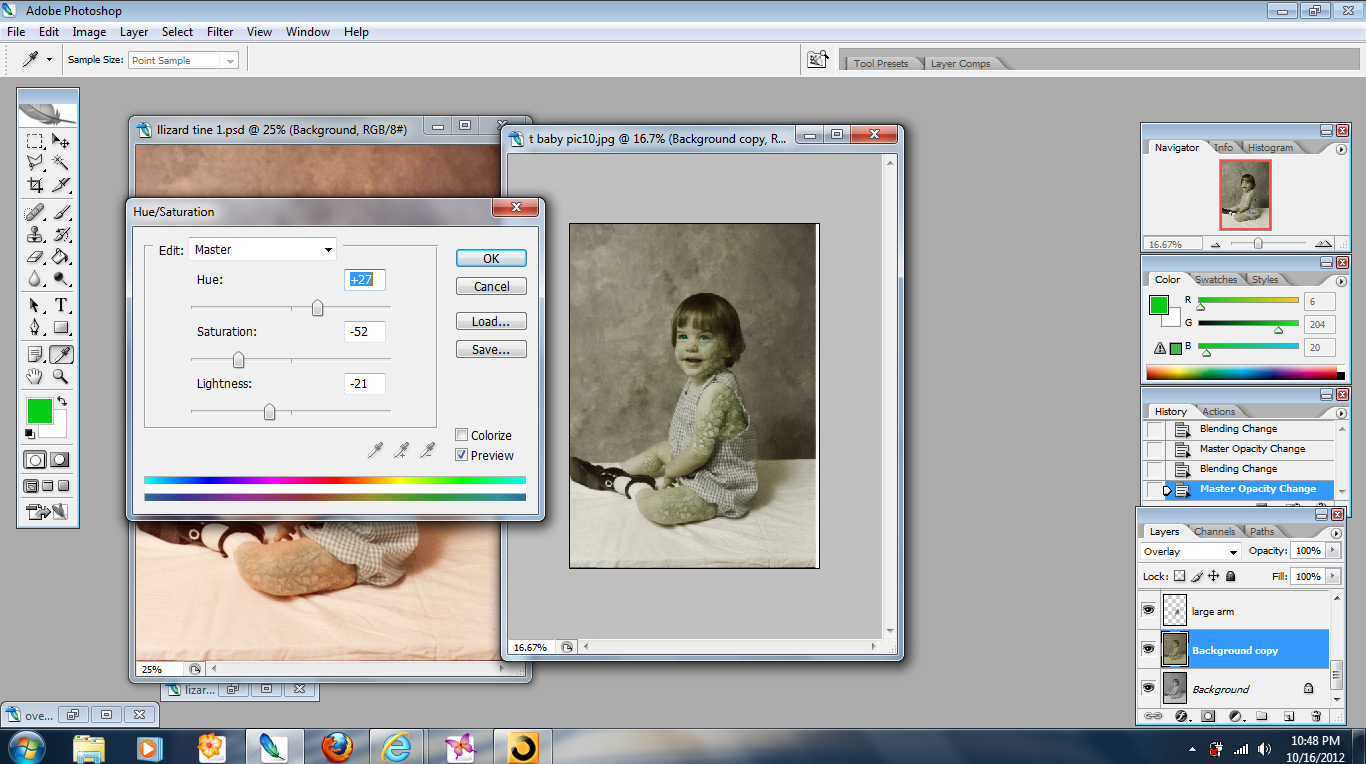Switch to the Swatches tab

point(1216,280)
